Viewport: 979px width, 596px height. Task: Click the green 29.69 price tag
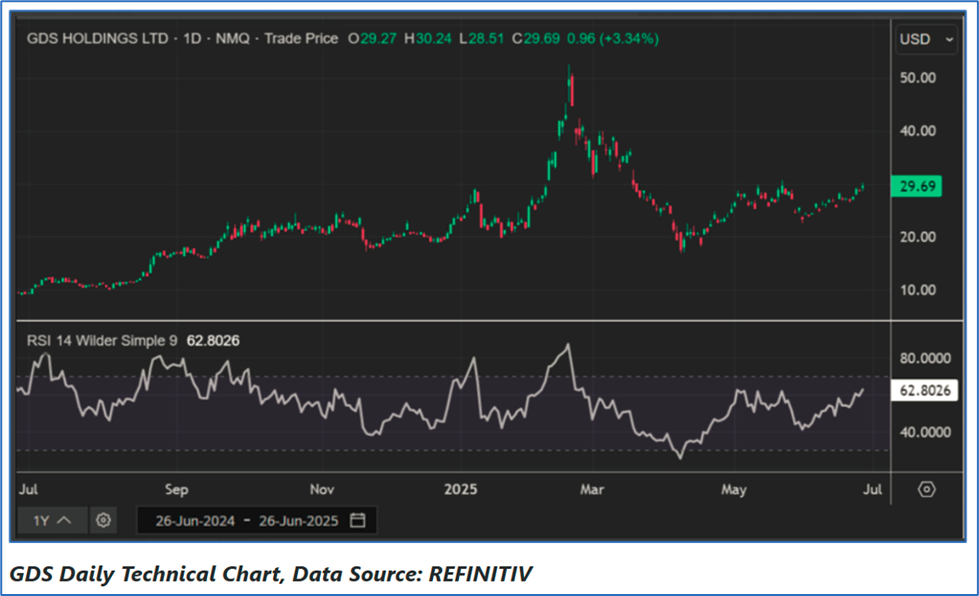coord(915,186)
